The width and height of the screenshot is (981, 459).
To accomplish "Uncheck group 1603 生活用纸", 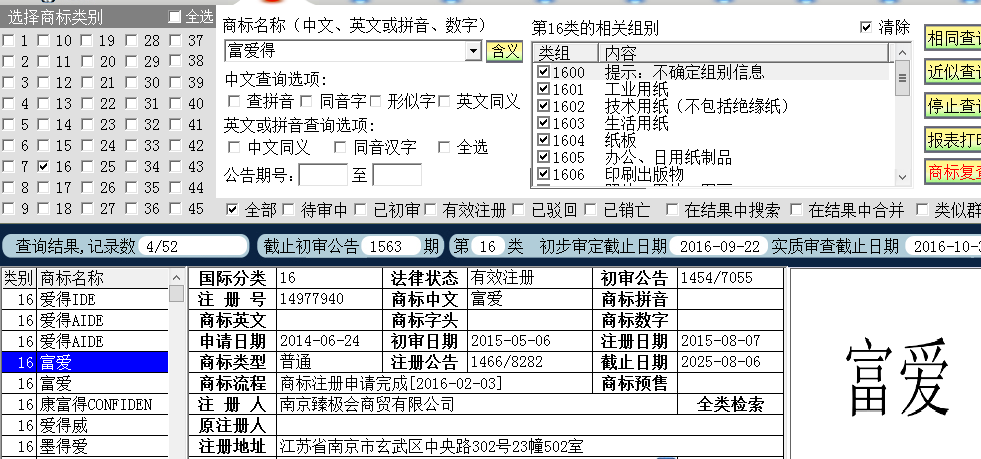I will 544,123.
